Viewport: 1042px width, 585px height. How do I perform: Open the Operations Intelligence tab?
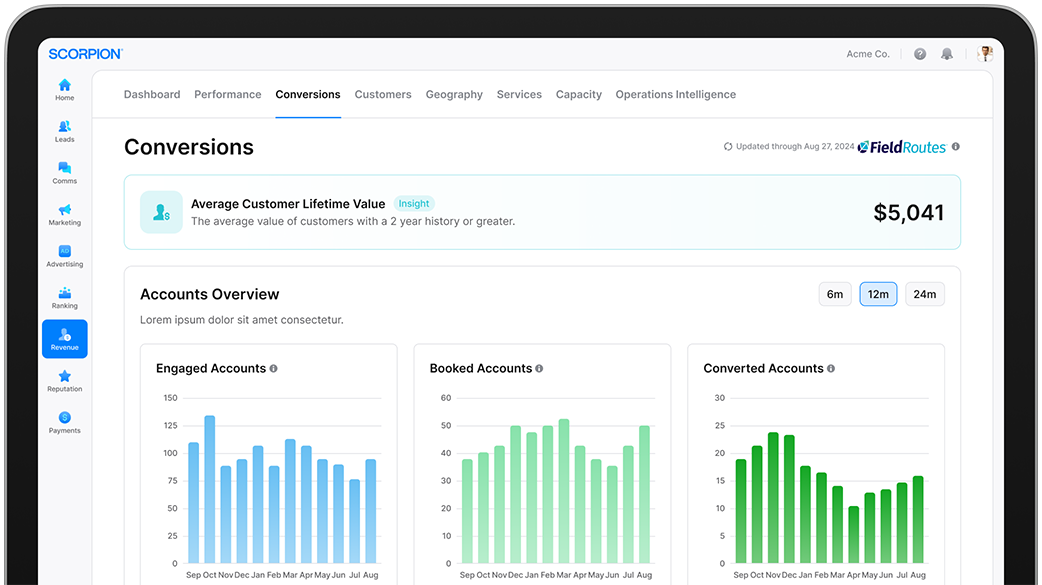(x=675, y=95)
